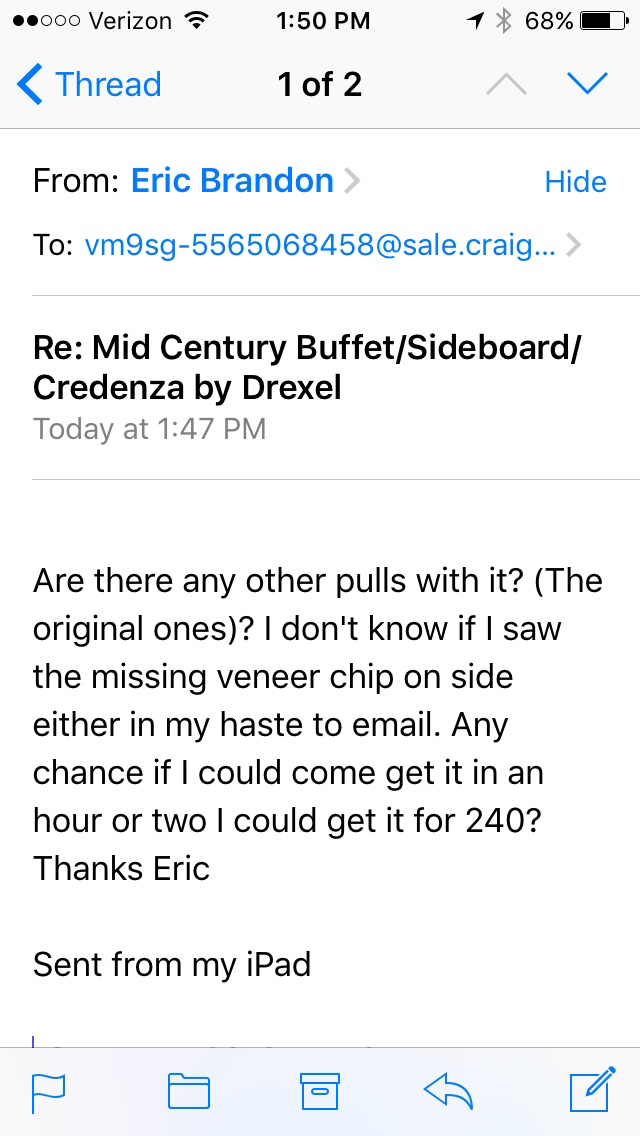Go to next message in thread
Screen dimensions: 640x1136
(587, 85)
